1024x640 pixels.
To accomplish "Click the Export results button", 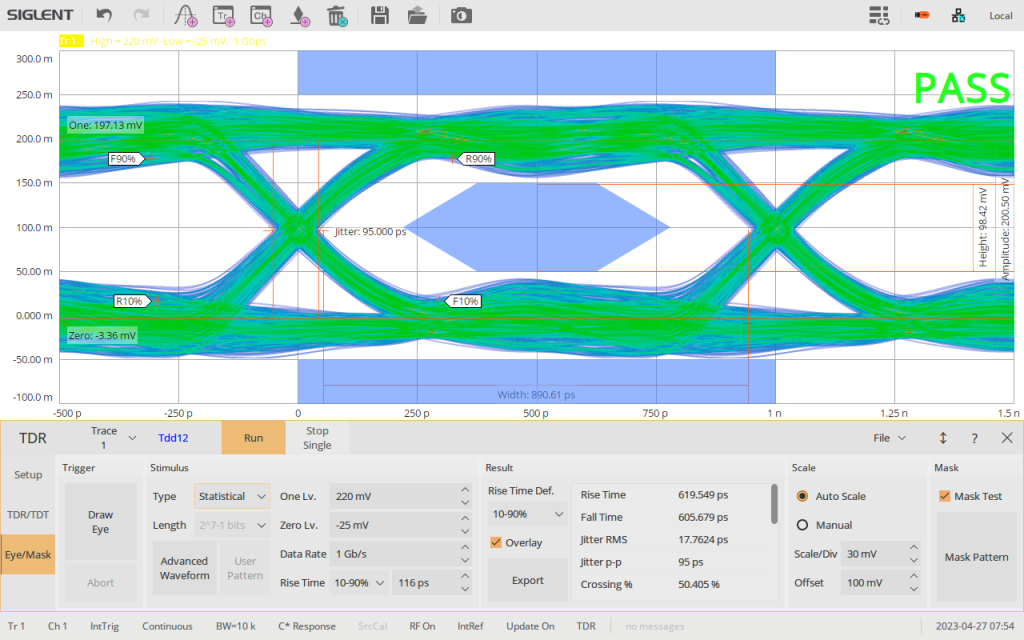I will point(527,580).
